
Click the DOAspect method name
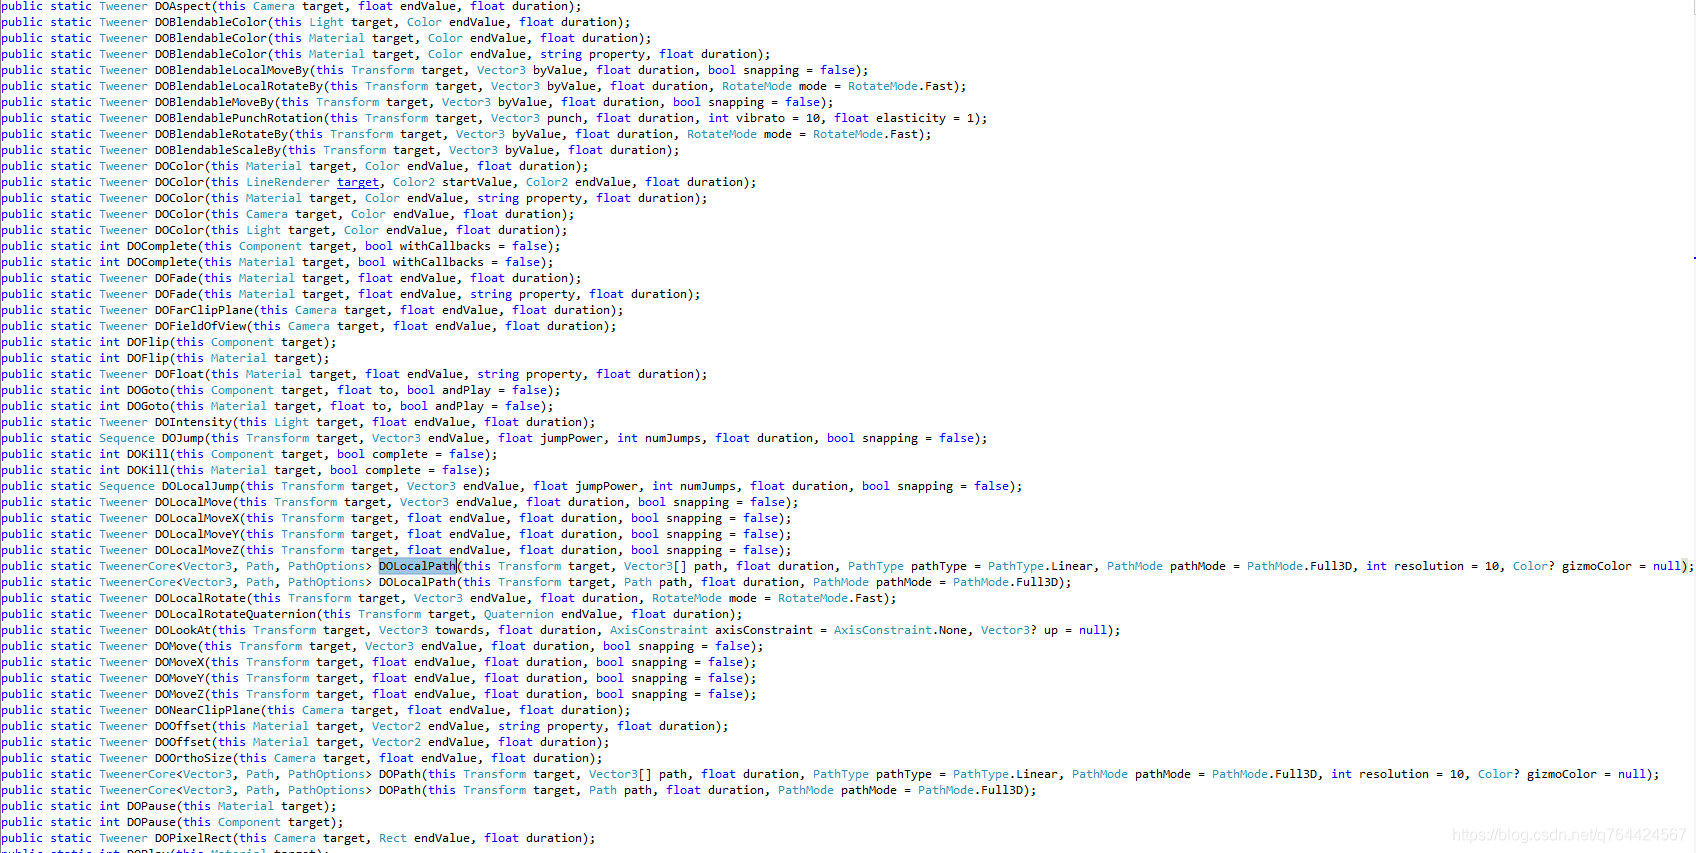(x=183, y=6)
